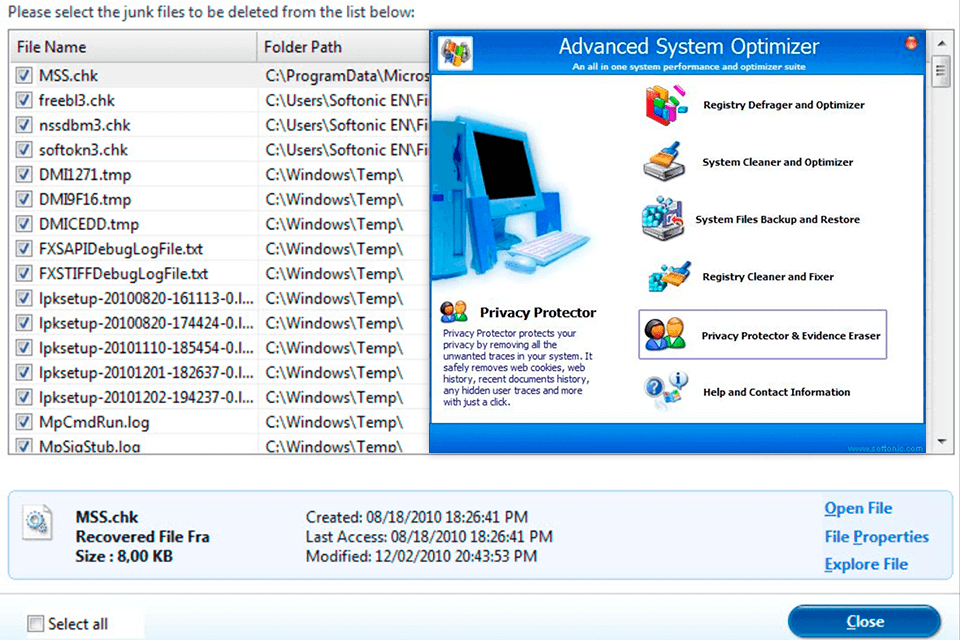The height and width of the screenshot is (640, 960).
Task: Select the nssdbm3.chk file name
Action: (84, 126)
